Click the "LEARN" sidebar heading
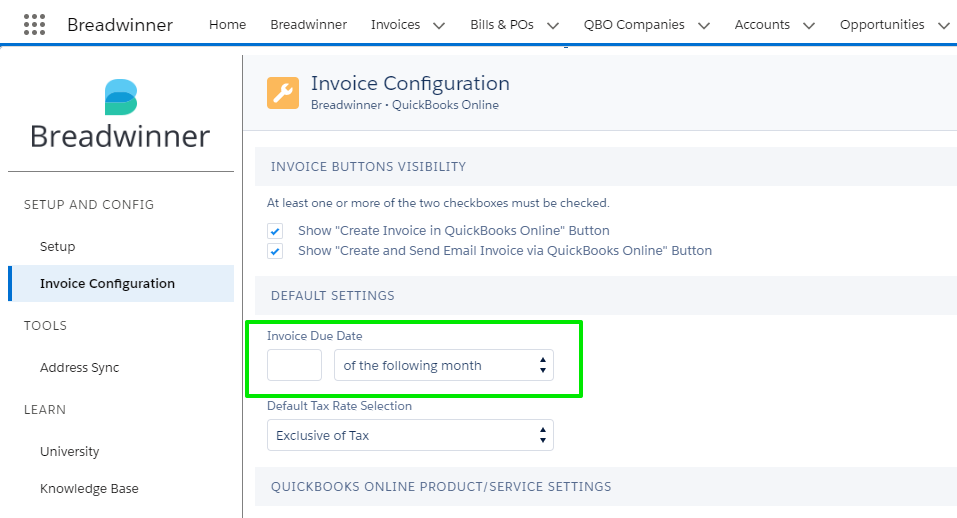This screenshot has height=518, width=957. click(x=45, y=409)
